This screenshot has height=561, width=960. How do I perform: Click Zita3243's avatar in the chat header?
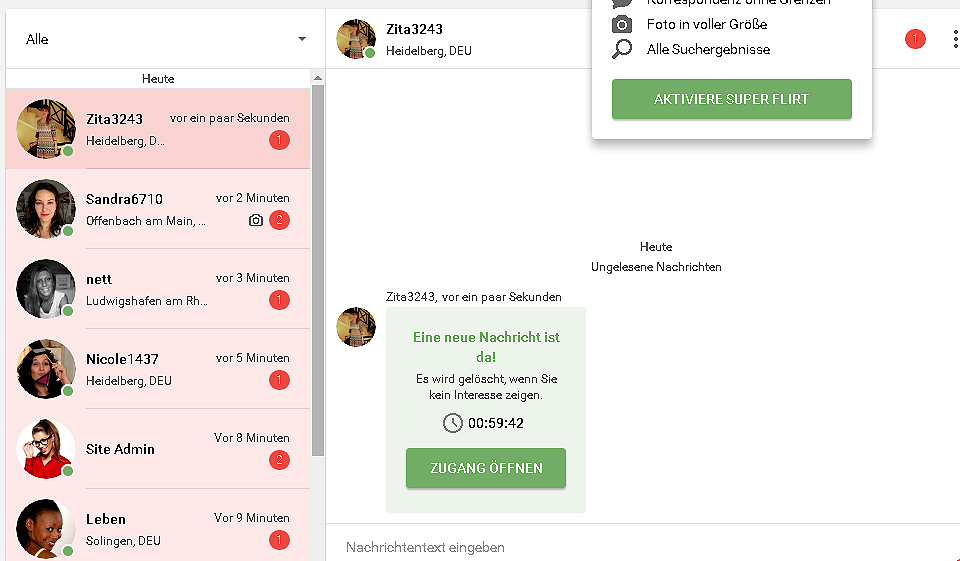tap(356, 39)
